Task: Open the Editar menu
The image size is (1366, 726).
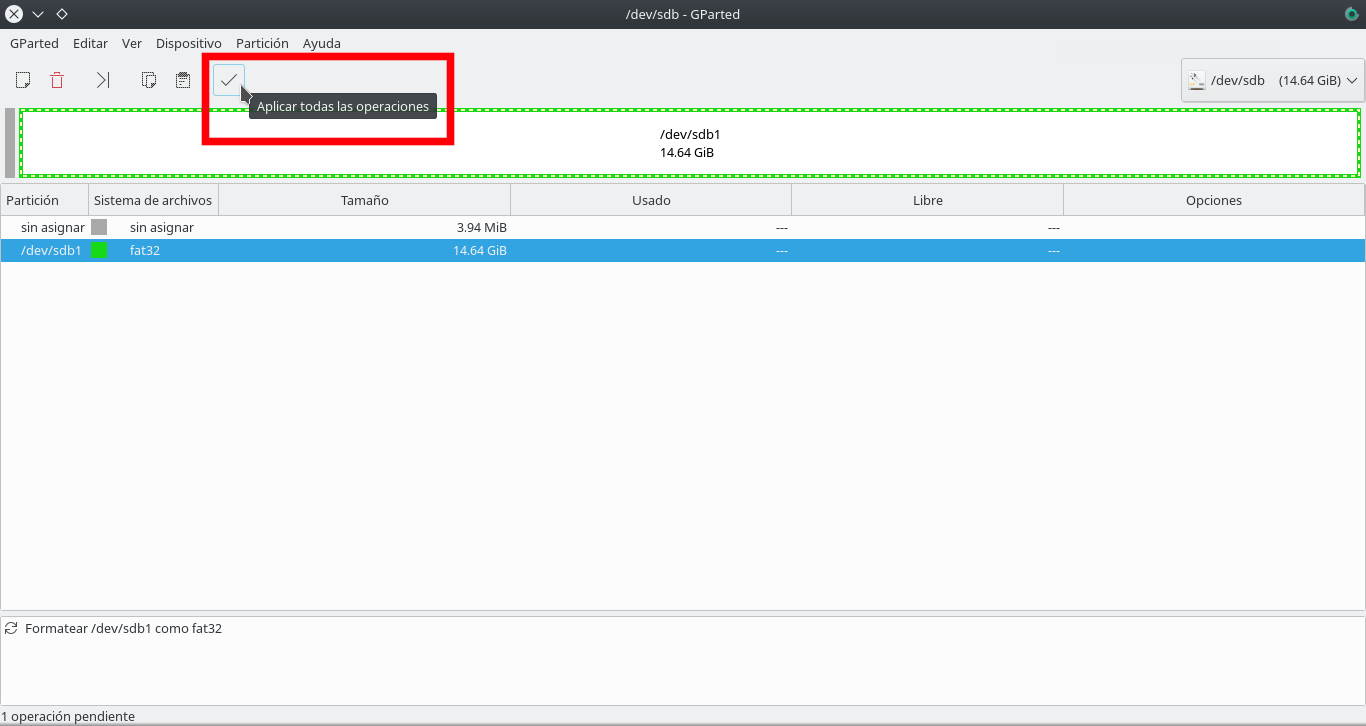Action: tap(90, 44)
